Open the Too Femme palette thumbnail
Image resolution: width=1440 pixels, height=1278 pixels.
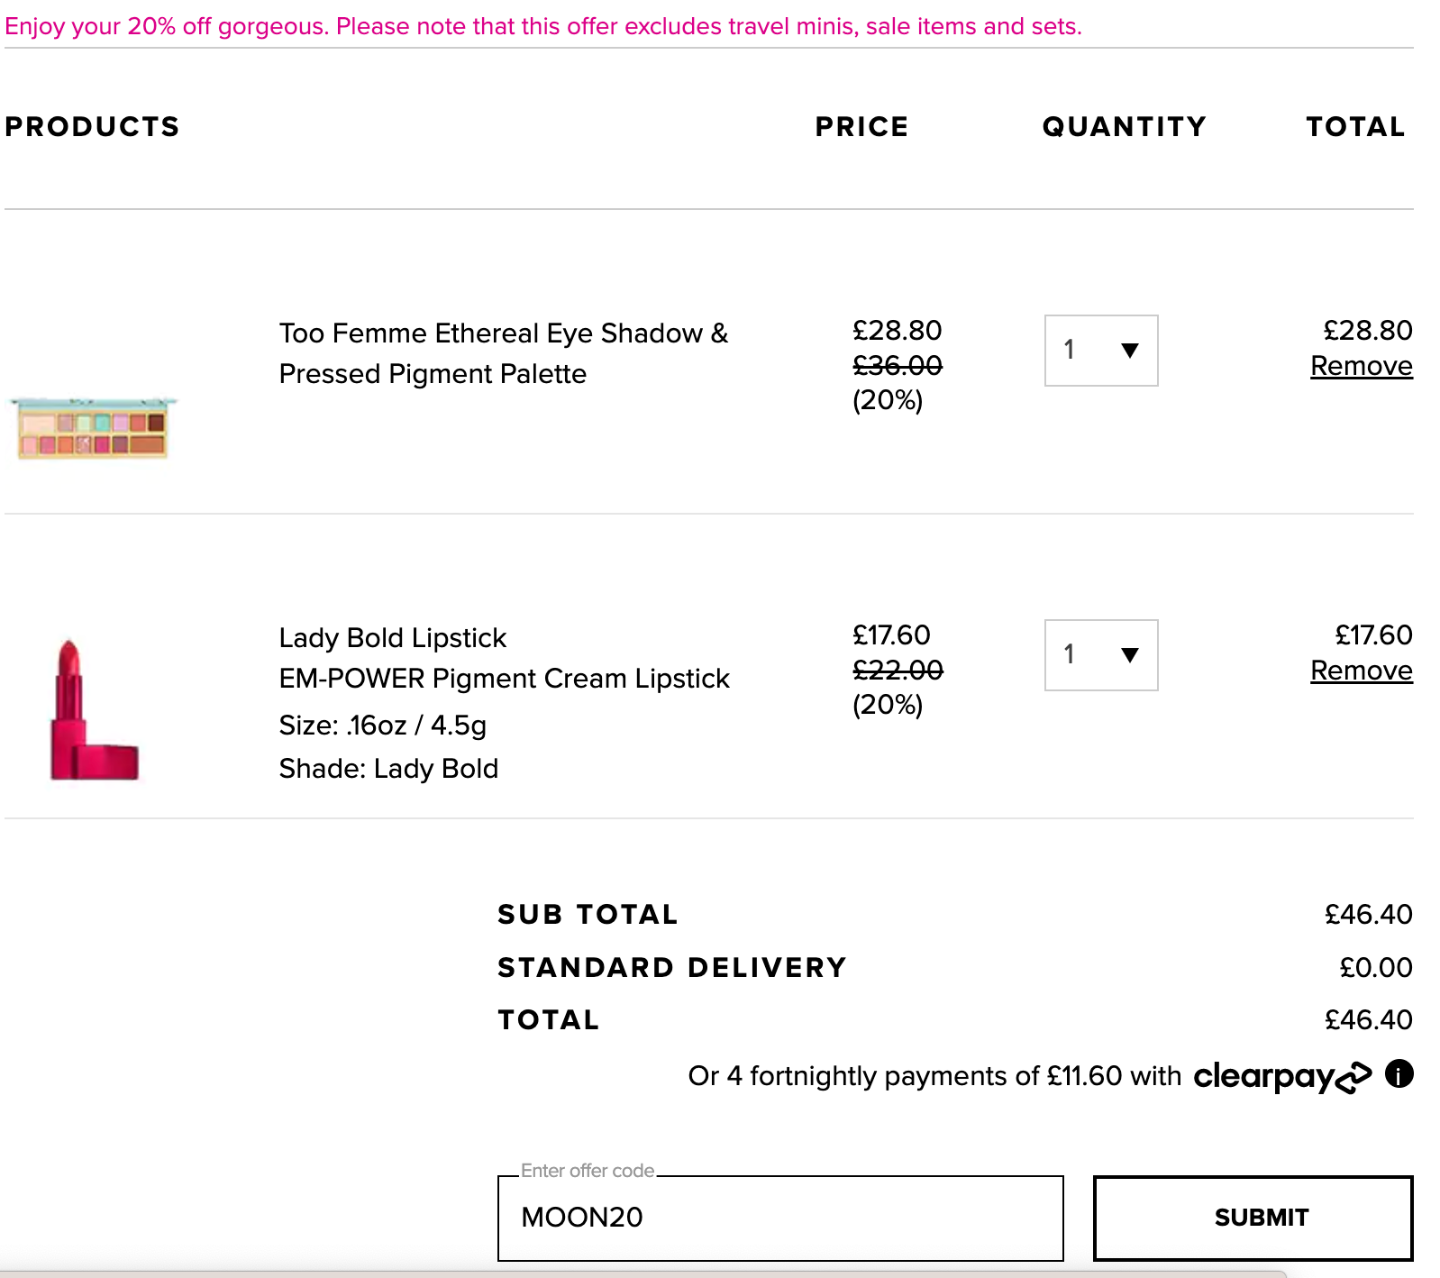tap(93, 428)
